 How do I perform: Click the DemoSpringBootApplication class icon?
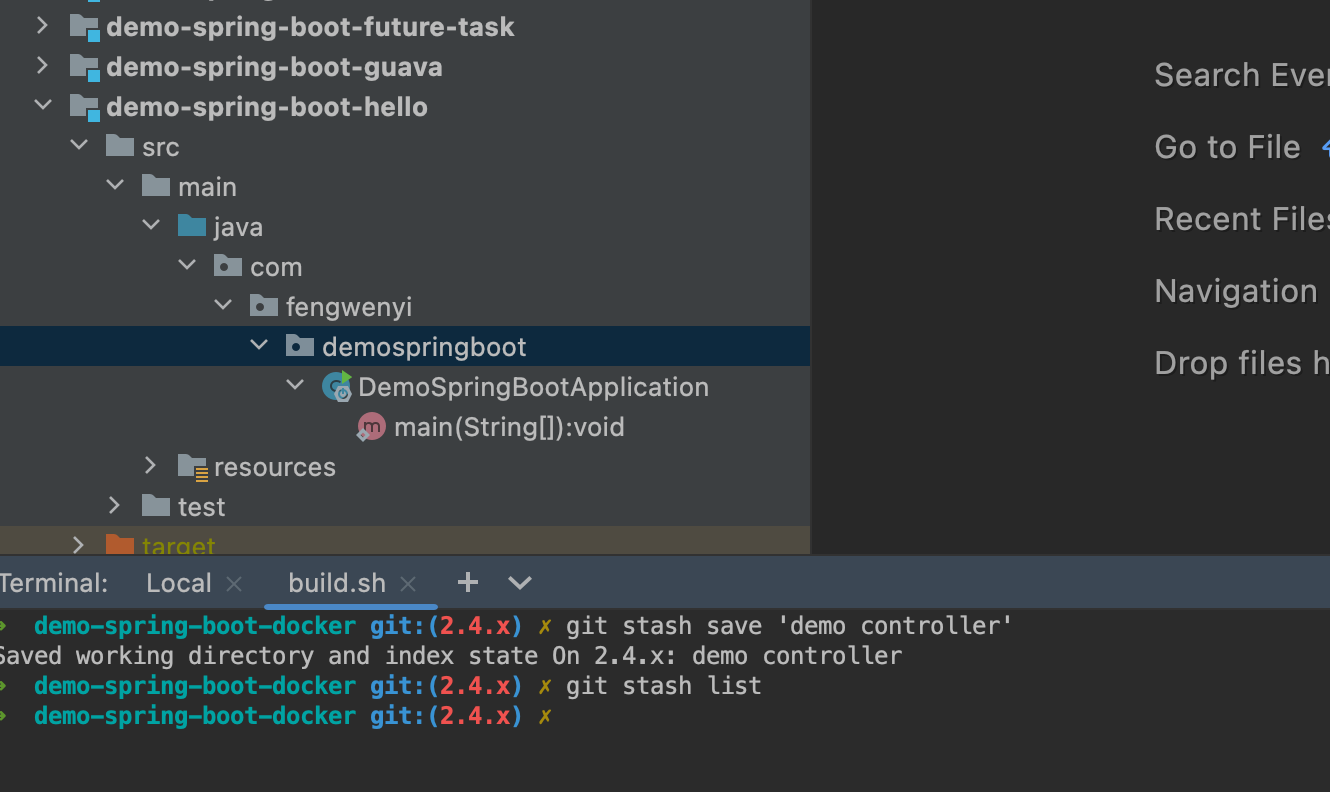[x=337, y=387]
